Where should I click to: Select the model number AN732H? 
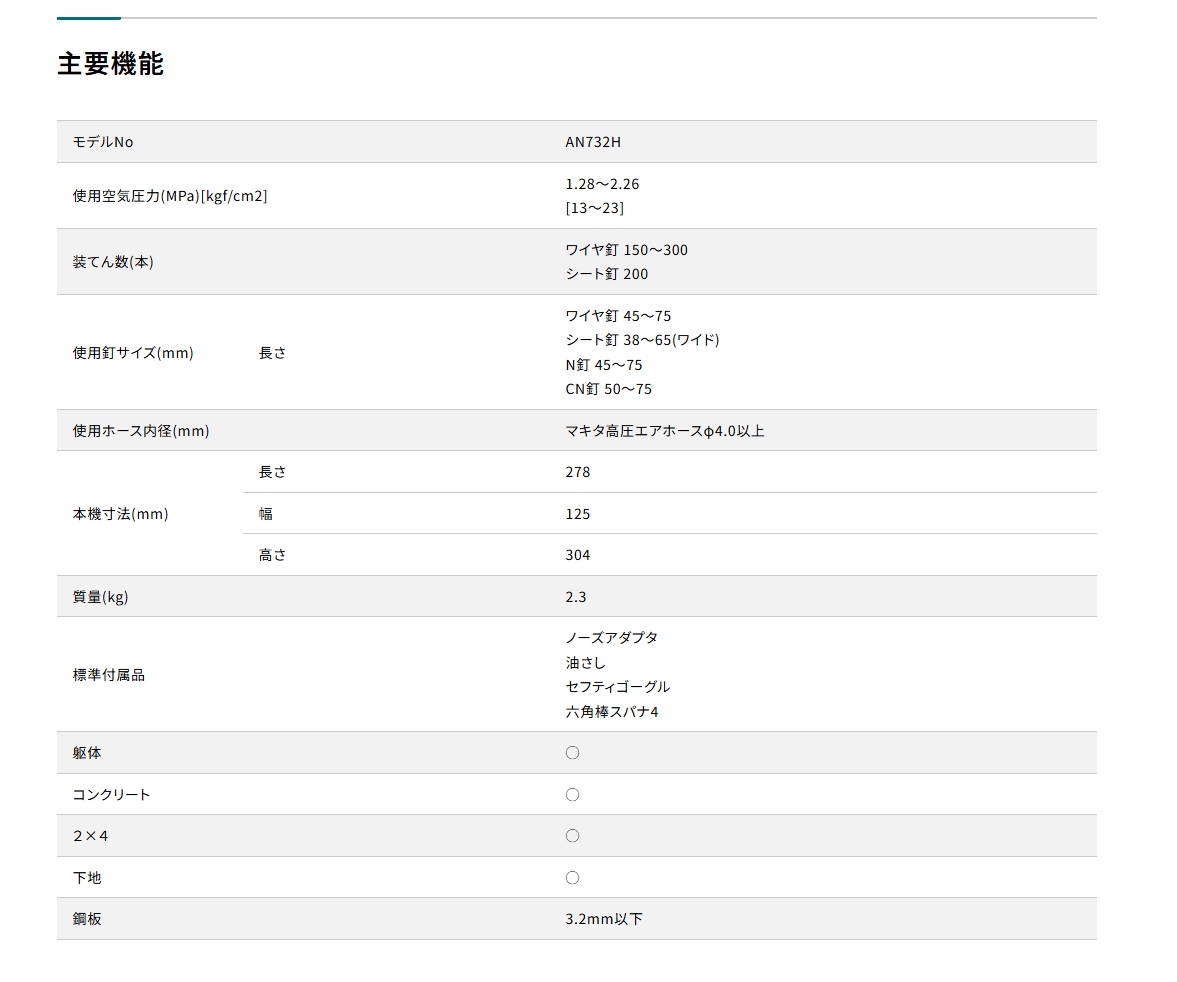[593, 142]
